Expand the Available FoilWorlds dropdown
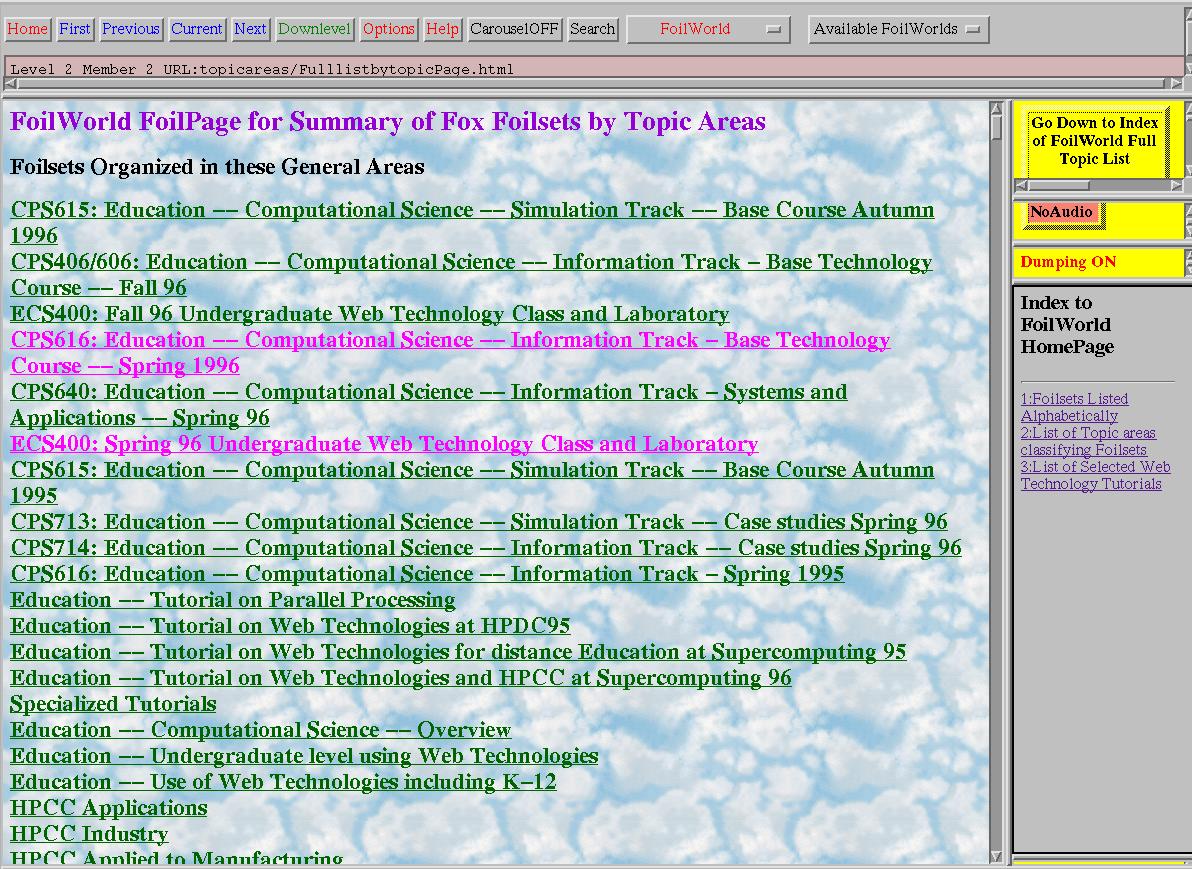The image size is (1192, 869). [x=899, y=30]
